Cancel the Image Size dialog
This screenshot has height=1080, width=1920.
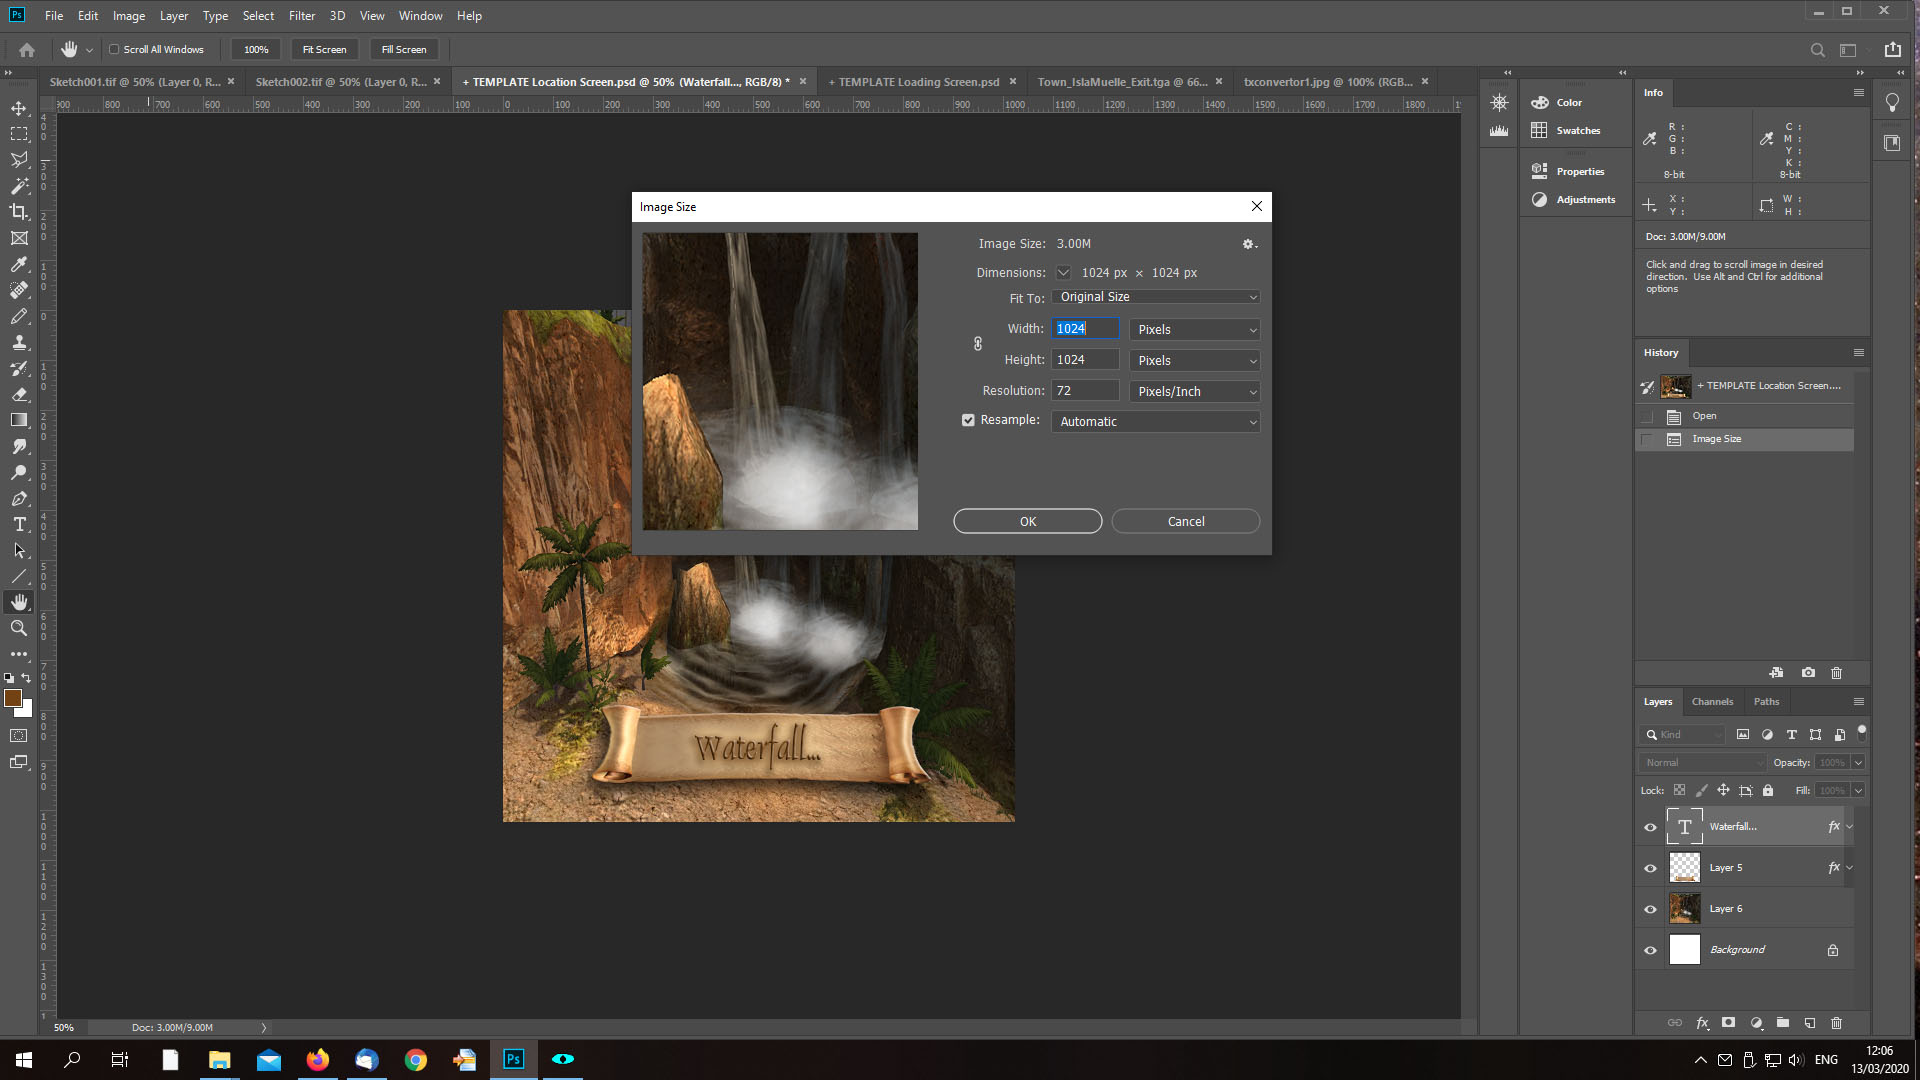pos(1185,521)
